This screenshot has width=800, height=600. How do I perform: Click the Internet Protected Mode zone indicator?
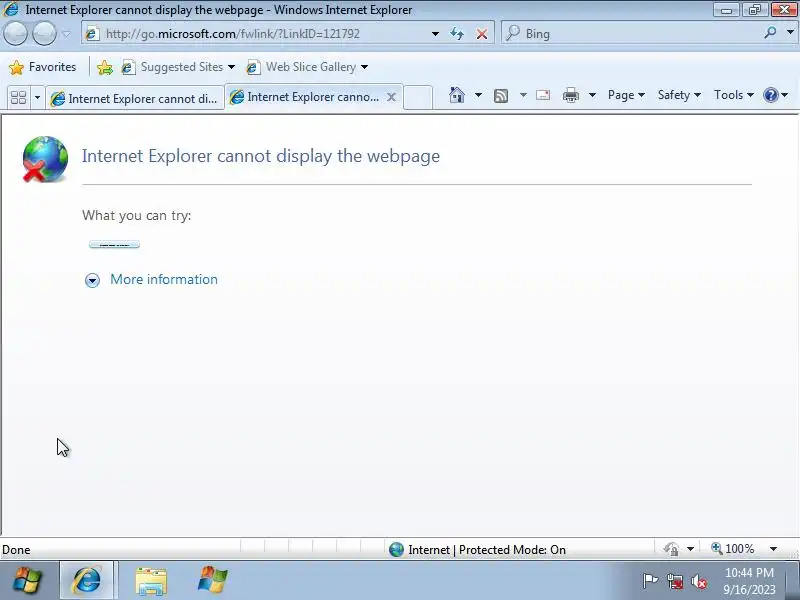[487, 549]
